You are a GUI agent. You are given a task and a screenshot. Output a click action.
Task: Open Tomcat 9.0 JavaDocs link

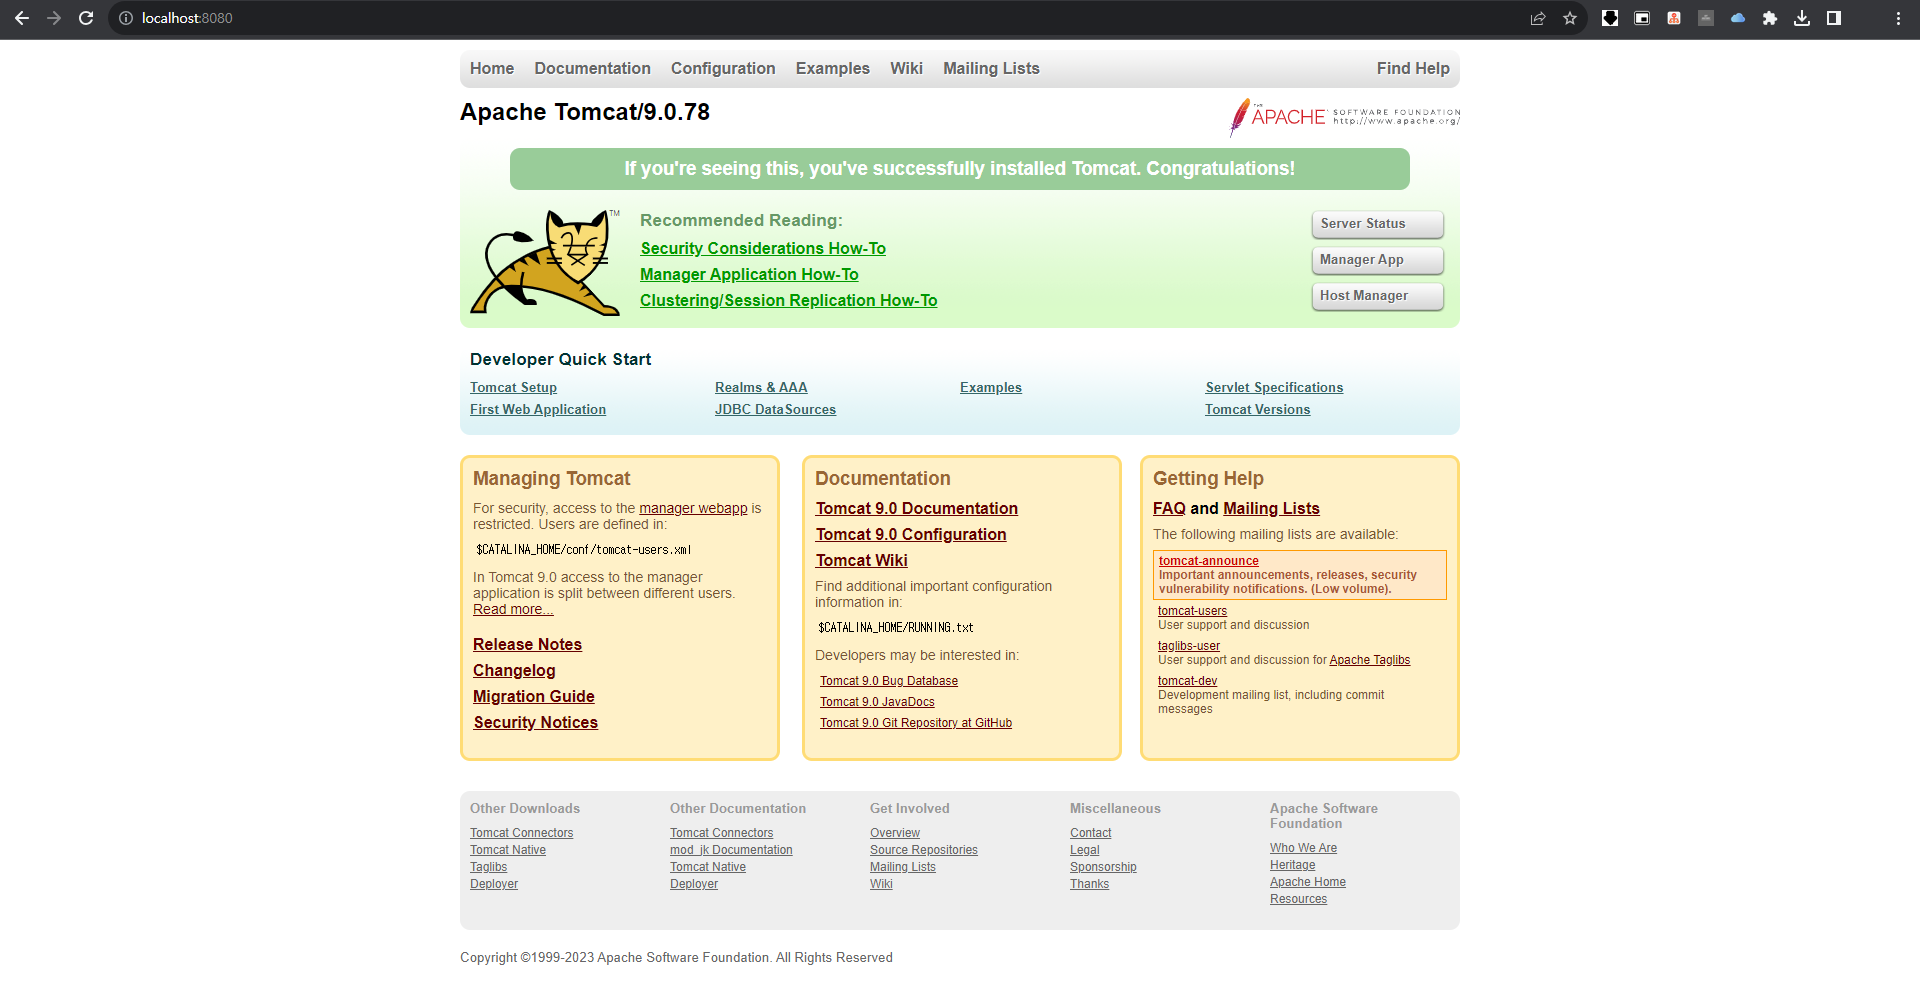tap(877, 702)
